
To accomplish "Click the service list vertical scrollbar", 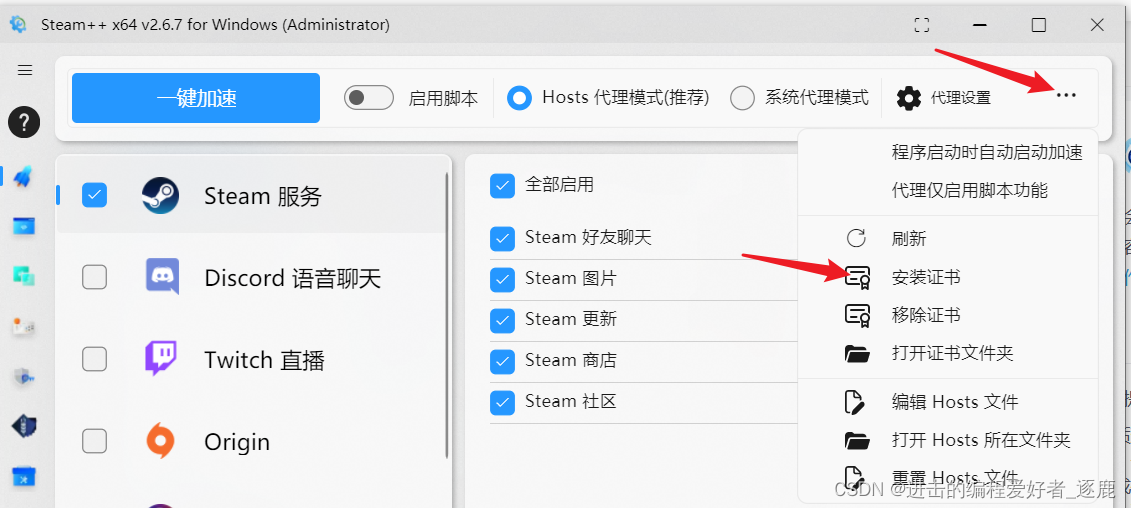I will click(x=448, y=315).
